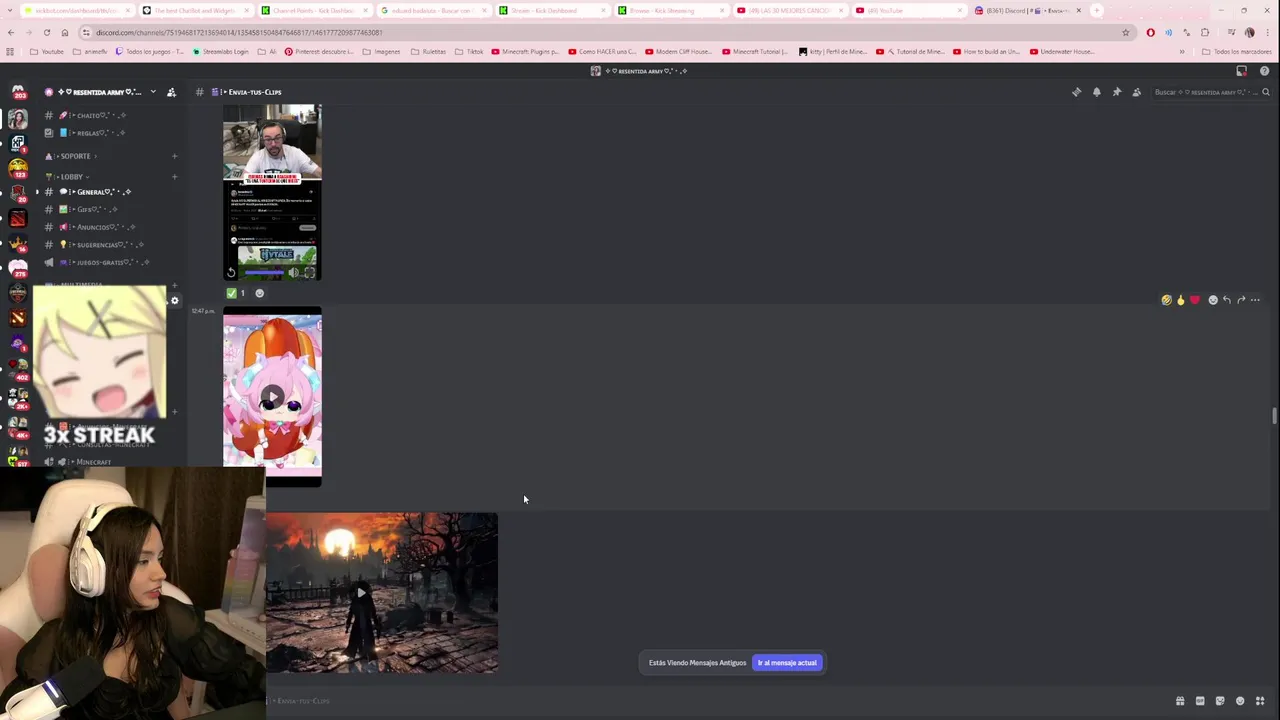Toggle the green checkmark reaction

point(236,293)
